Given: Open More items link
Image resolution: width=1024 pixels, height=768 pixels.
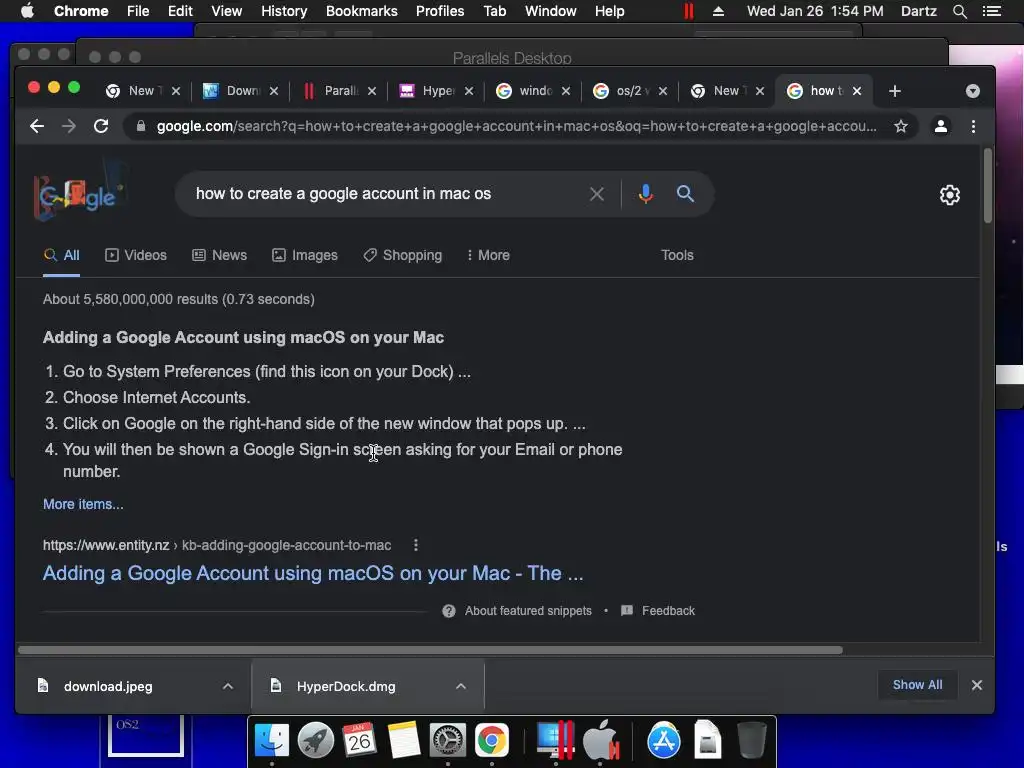Looking at the screenshot, I should coord(83,504).
